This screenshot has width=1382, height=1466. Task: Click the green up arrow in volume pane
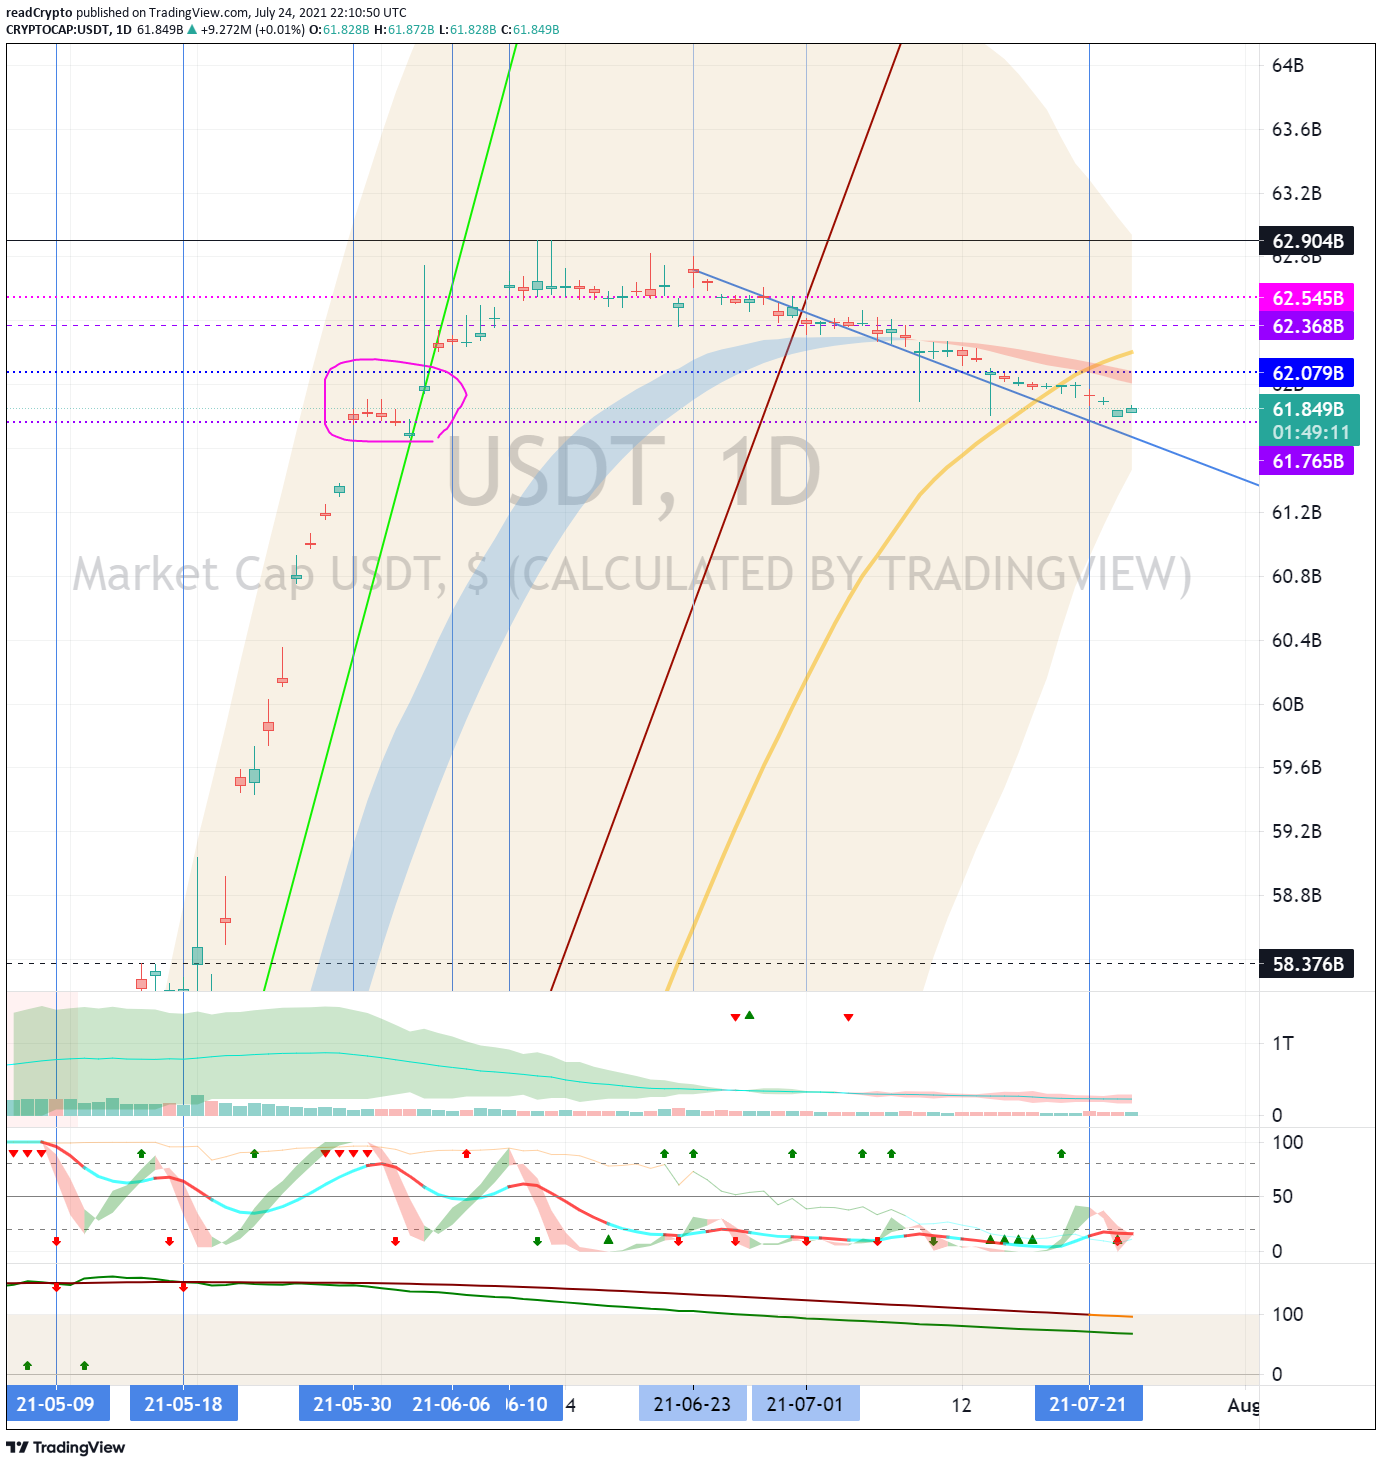coord(749,1015)
